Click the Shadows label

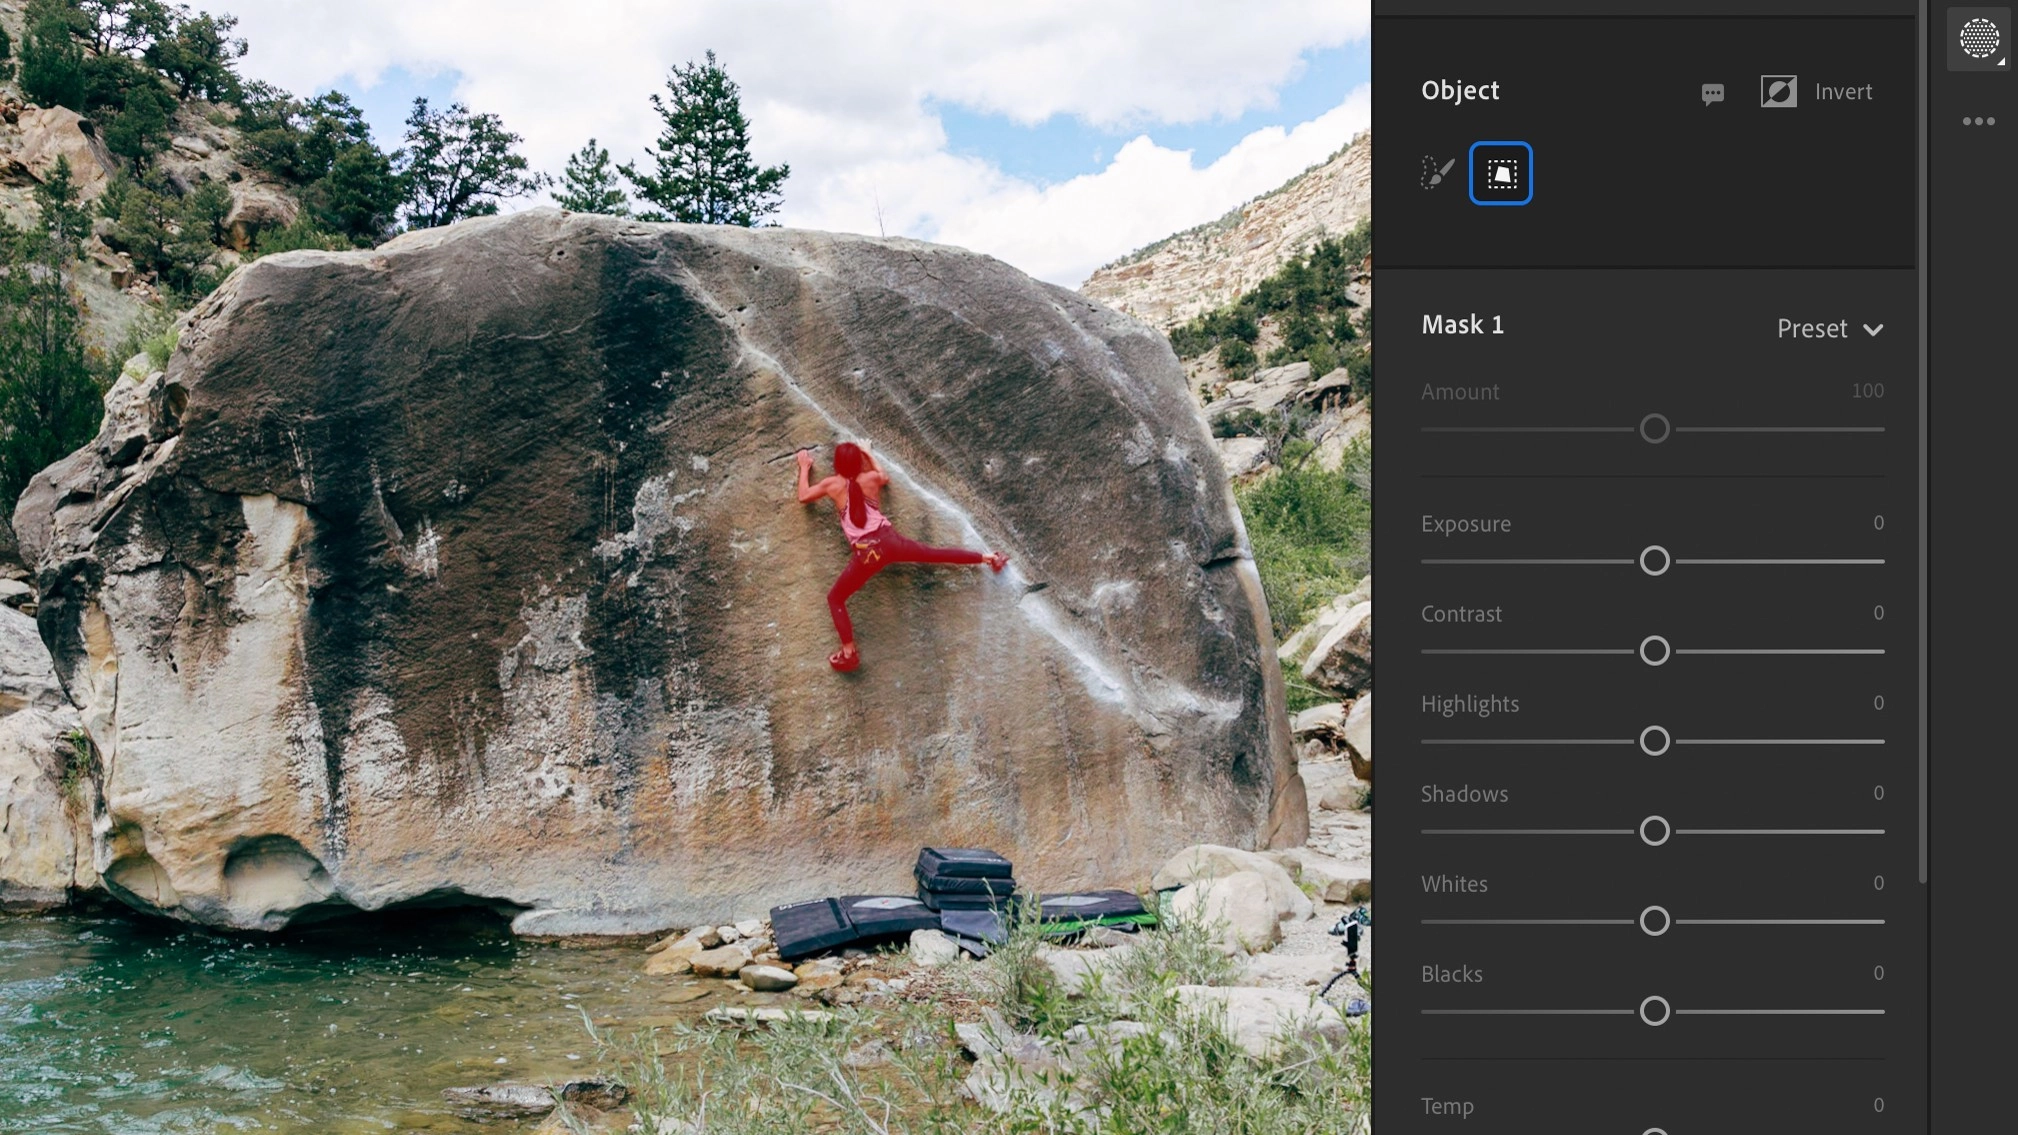tap(1464, 794)
